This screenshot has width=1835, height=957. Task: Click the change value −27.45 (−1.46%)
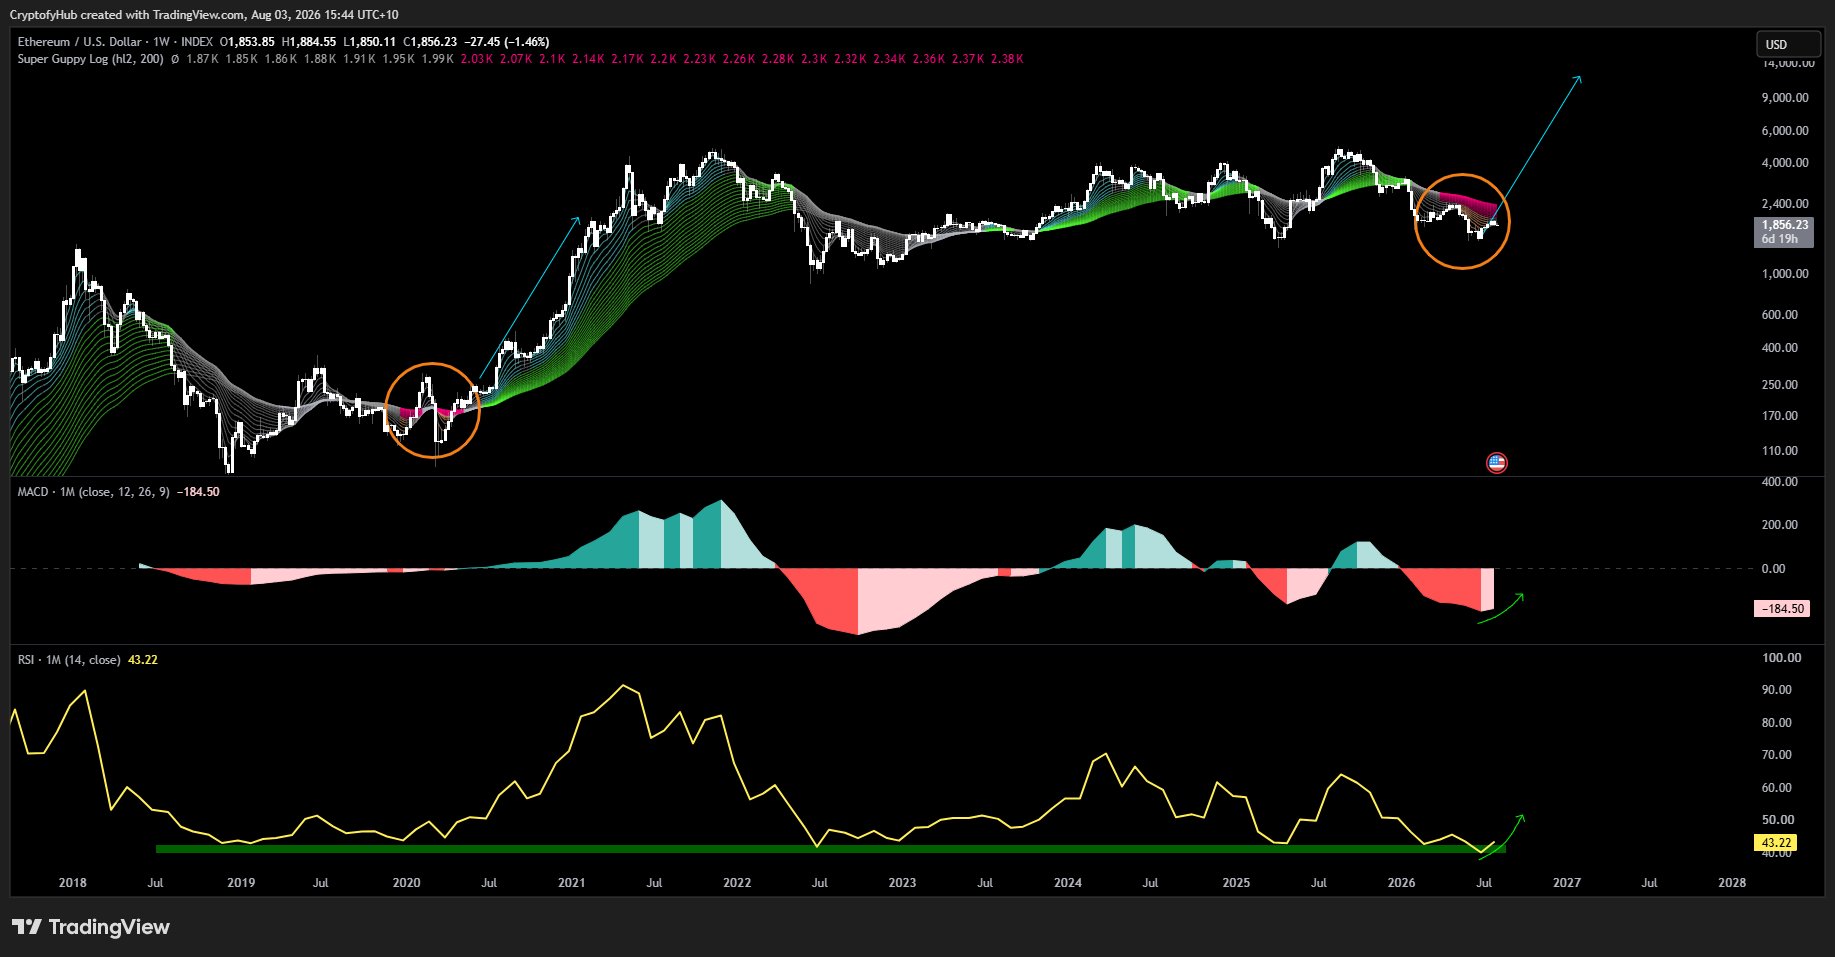(x=507, y=42)
